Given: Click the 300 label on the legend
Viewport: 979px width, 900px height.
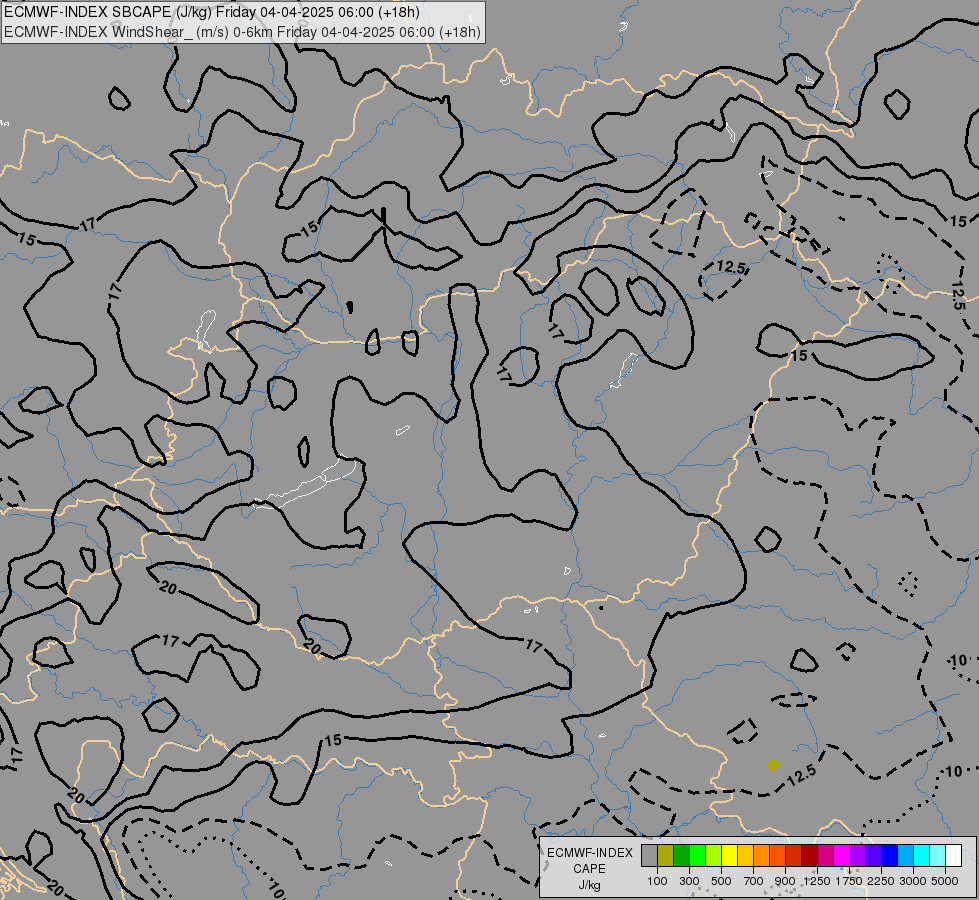Looking at the screenshot, I should 689,881.
